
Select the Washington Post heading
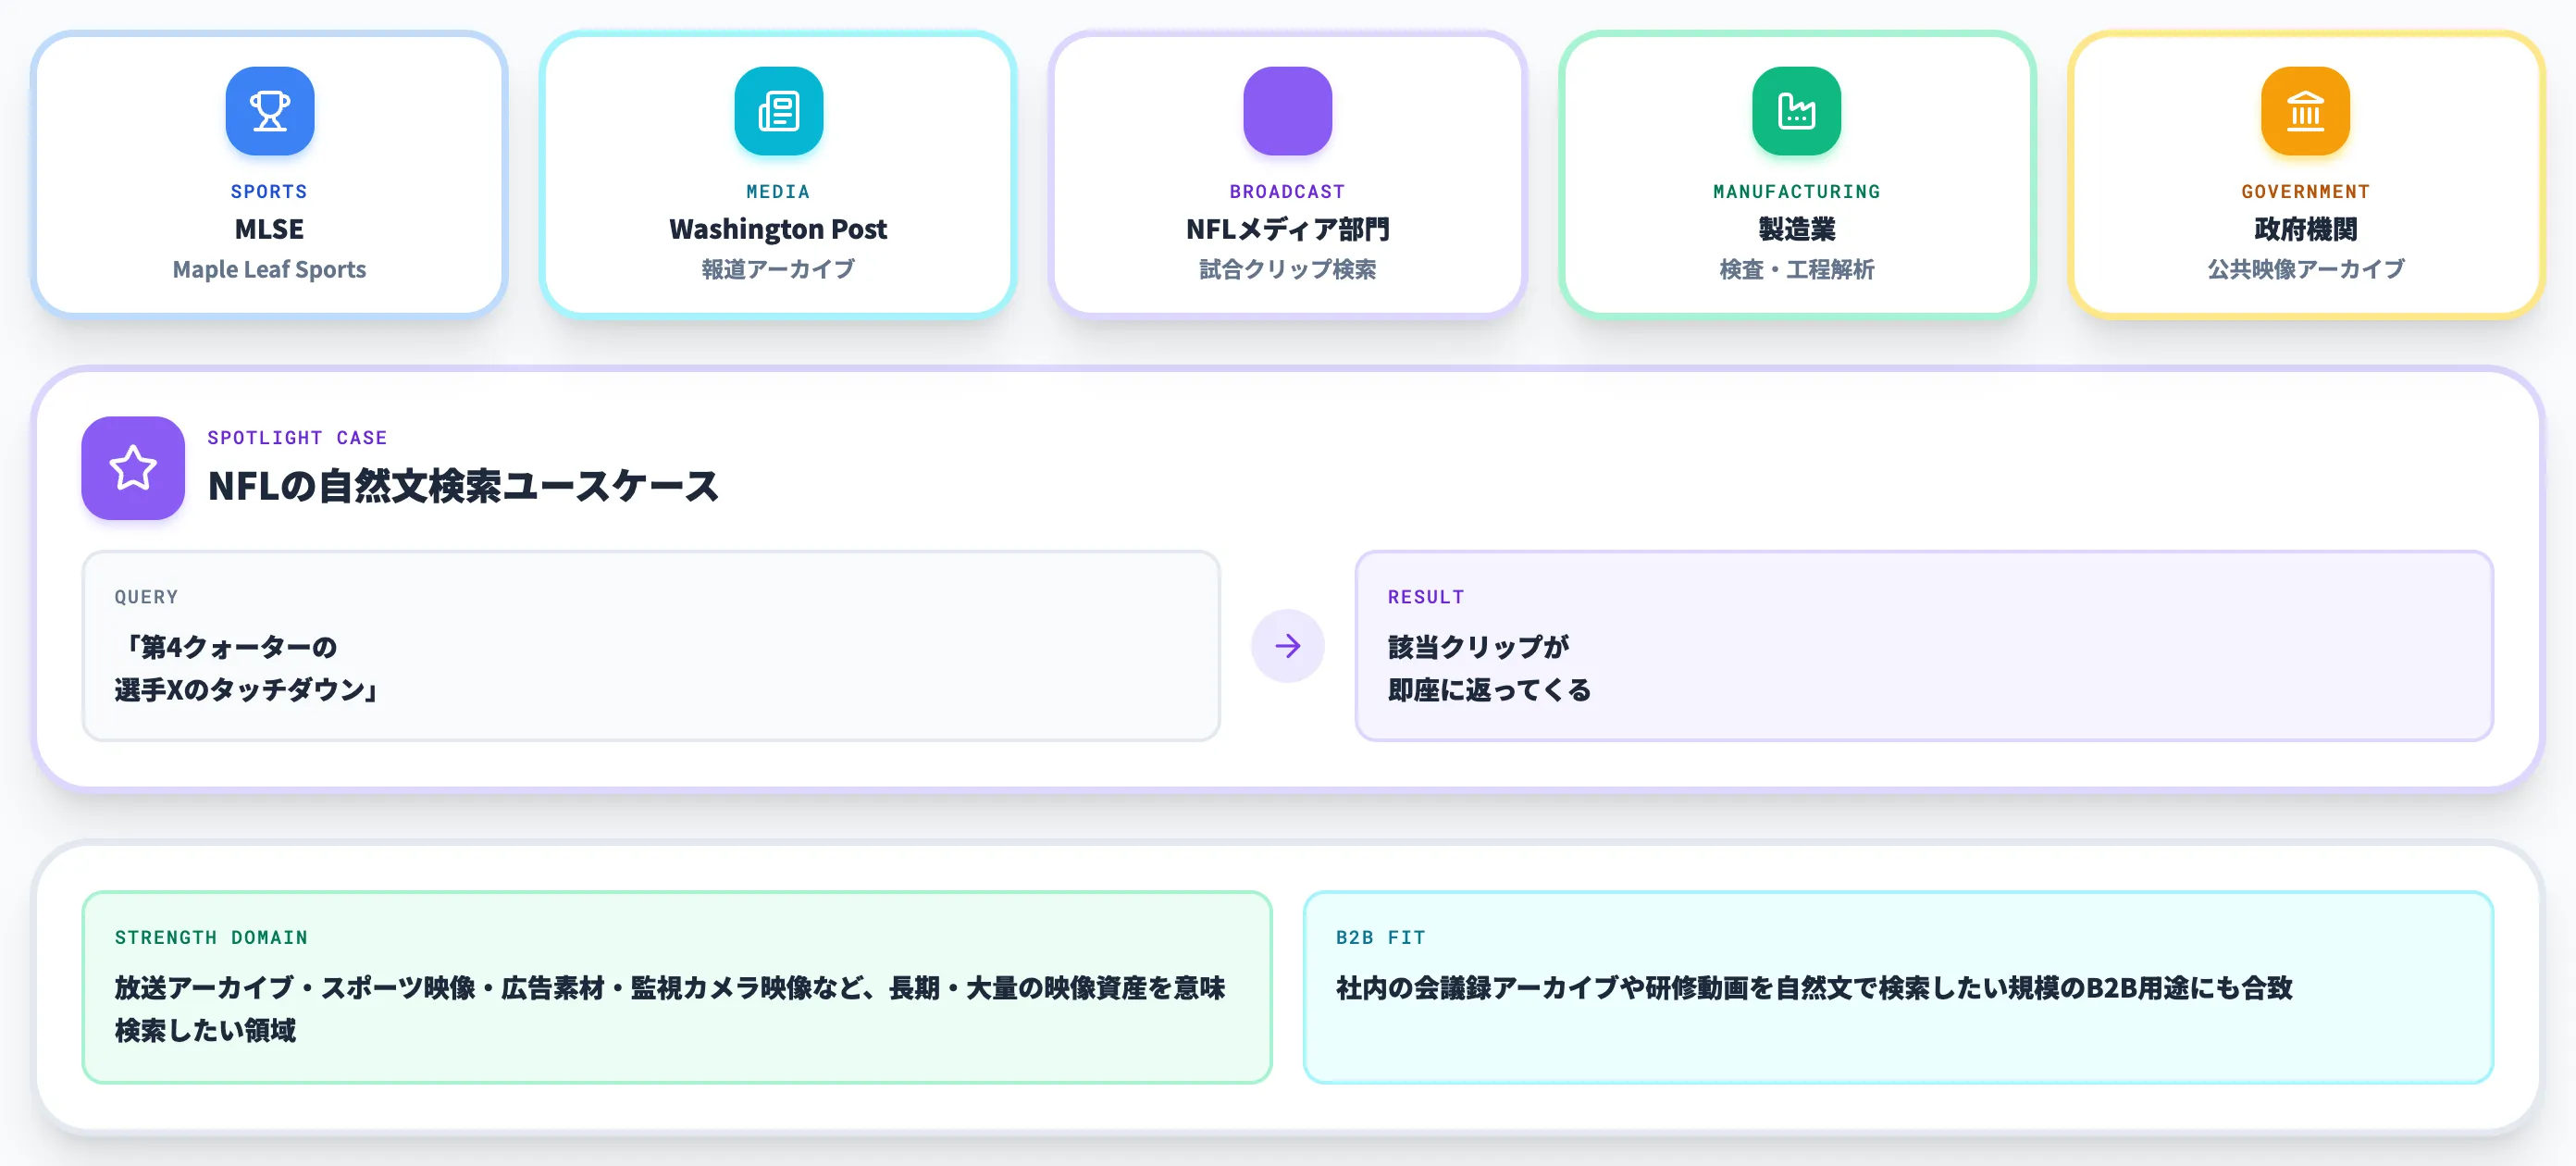pos(778,229)
